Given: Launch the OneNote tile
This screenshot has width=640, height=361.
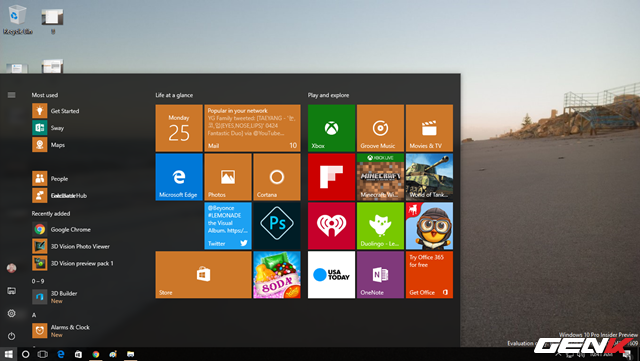Looking at the screenshot, I should pyautogui.click(x=380, y=275).
